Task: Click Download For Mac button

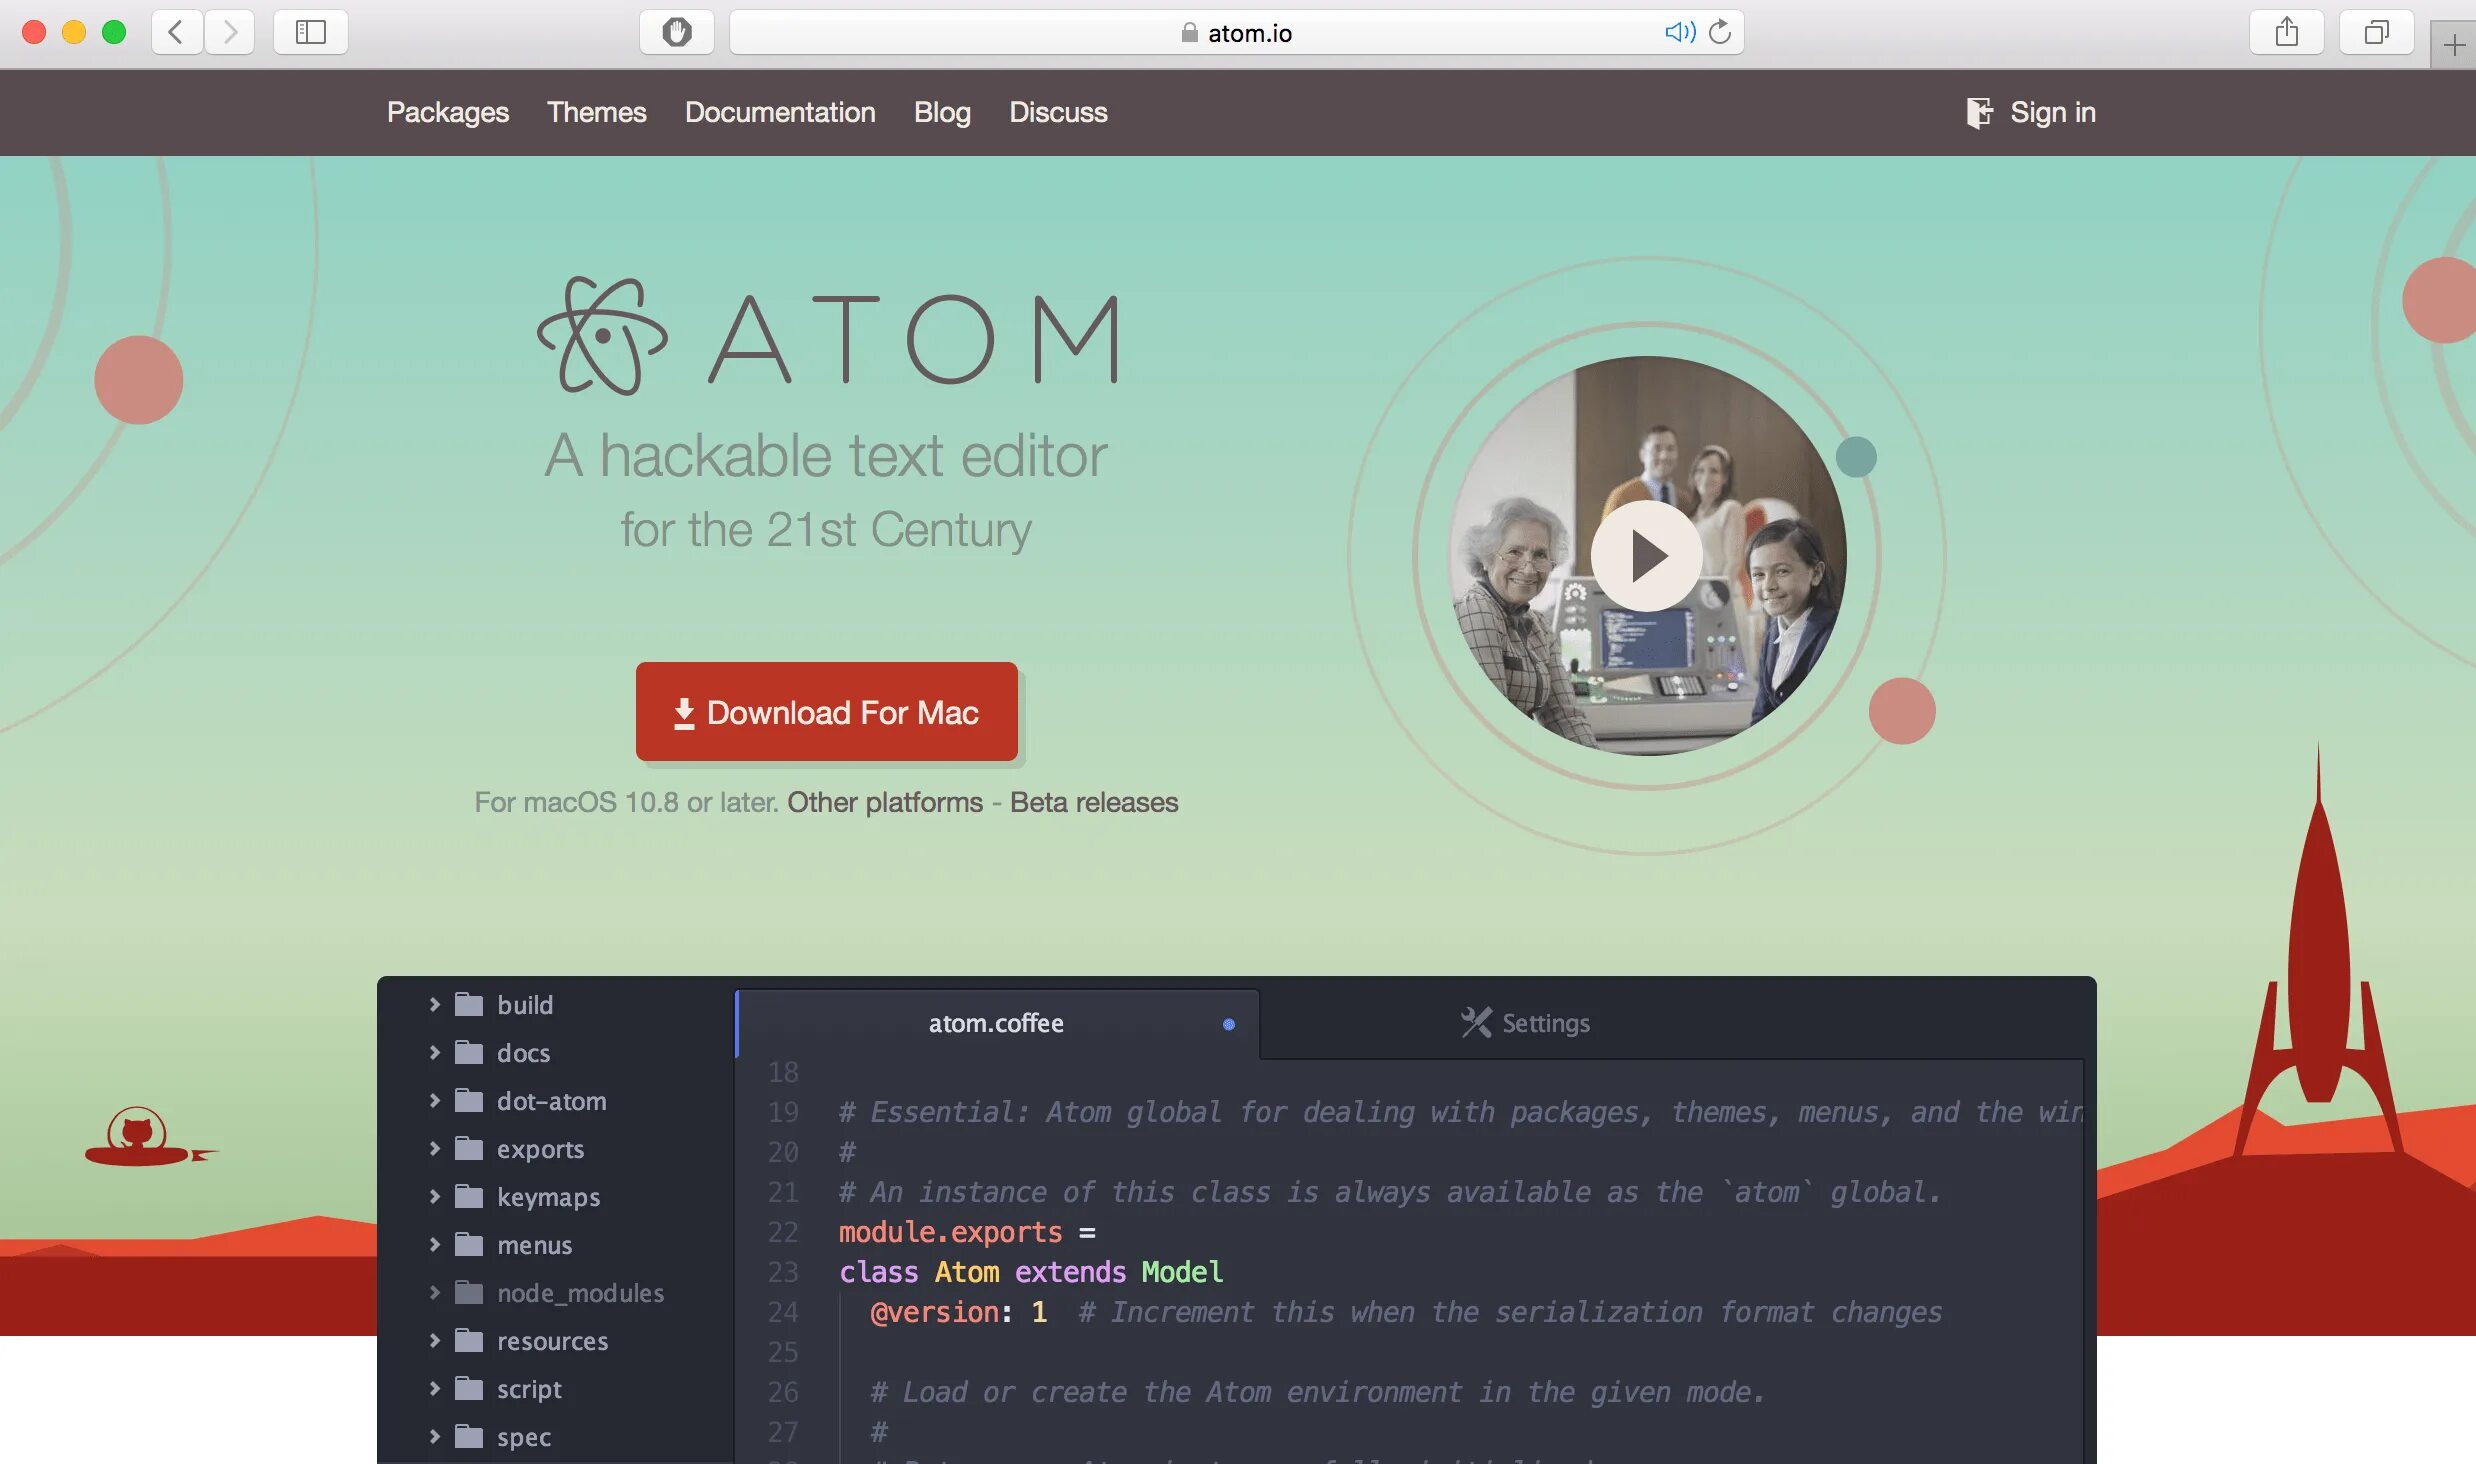Action: click(x=827, y=711)
